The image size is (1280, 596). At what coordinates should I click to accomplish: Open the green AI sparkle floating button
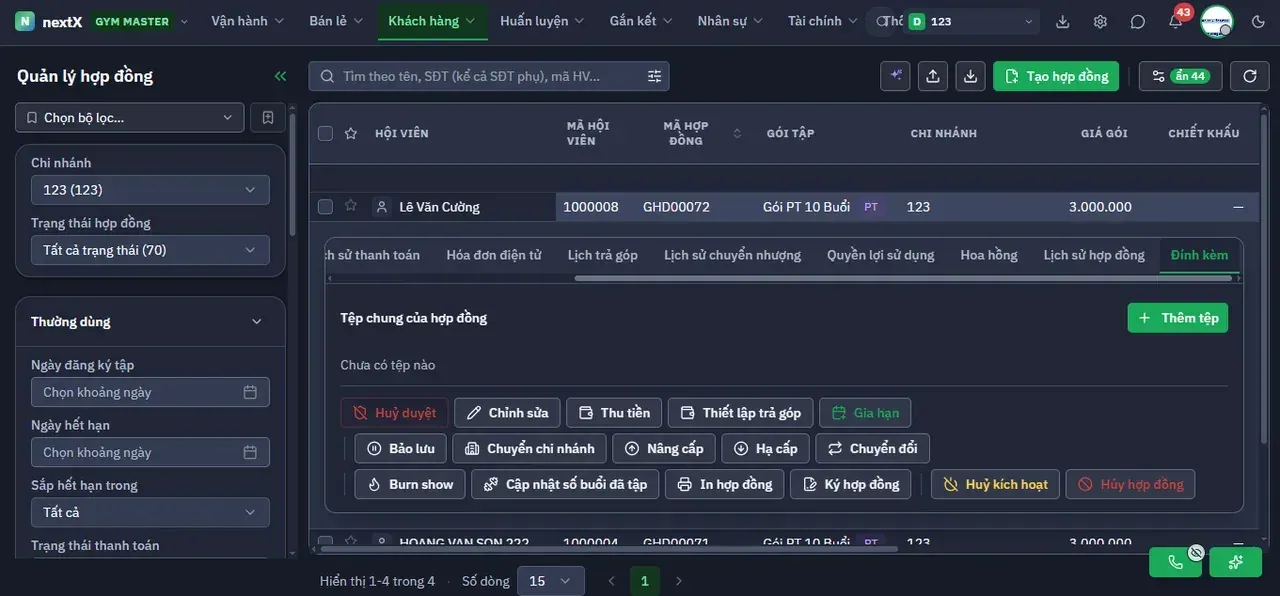[1236, 562]
